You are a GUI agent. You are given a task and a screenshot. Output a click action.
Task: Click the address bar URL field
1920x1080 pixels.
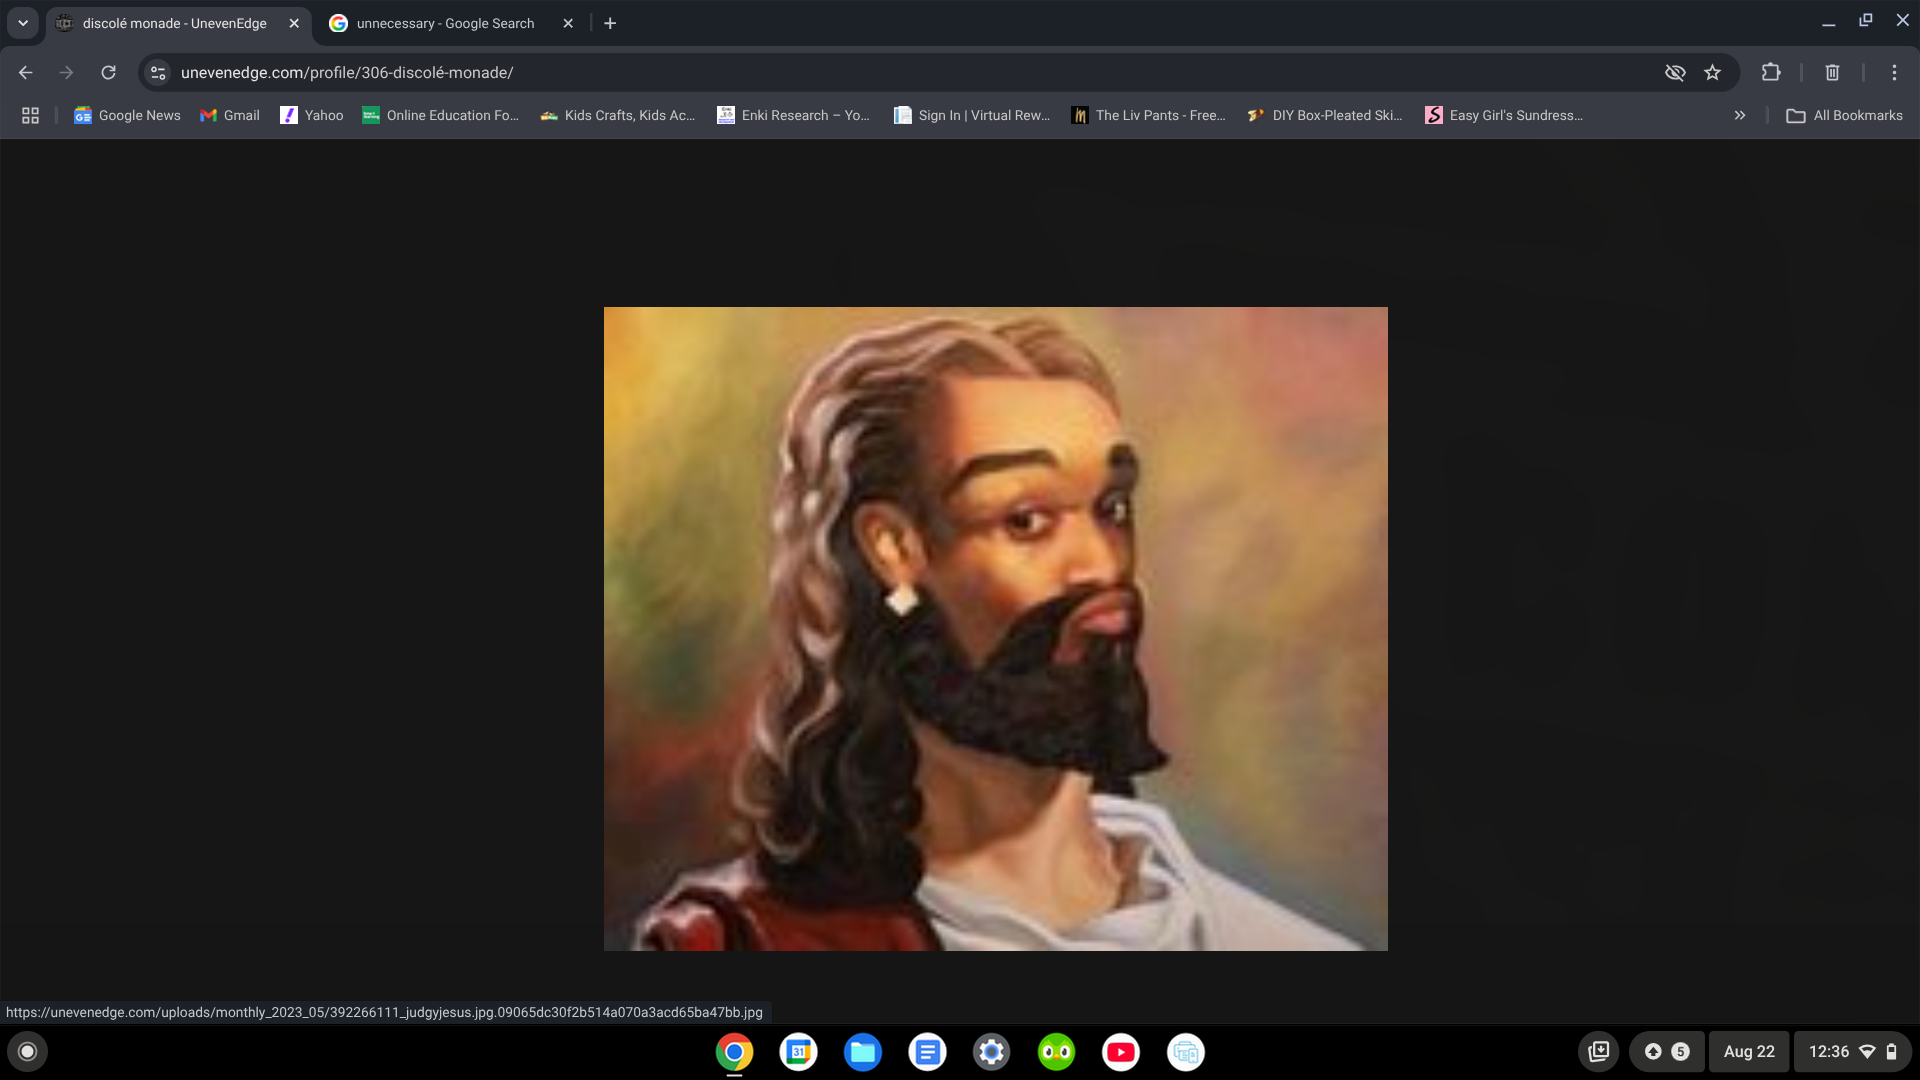(900, 72)
